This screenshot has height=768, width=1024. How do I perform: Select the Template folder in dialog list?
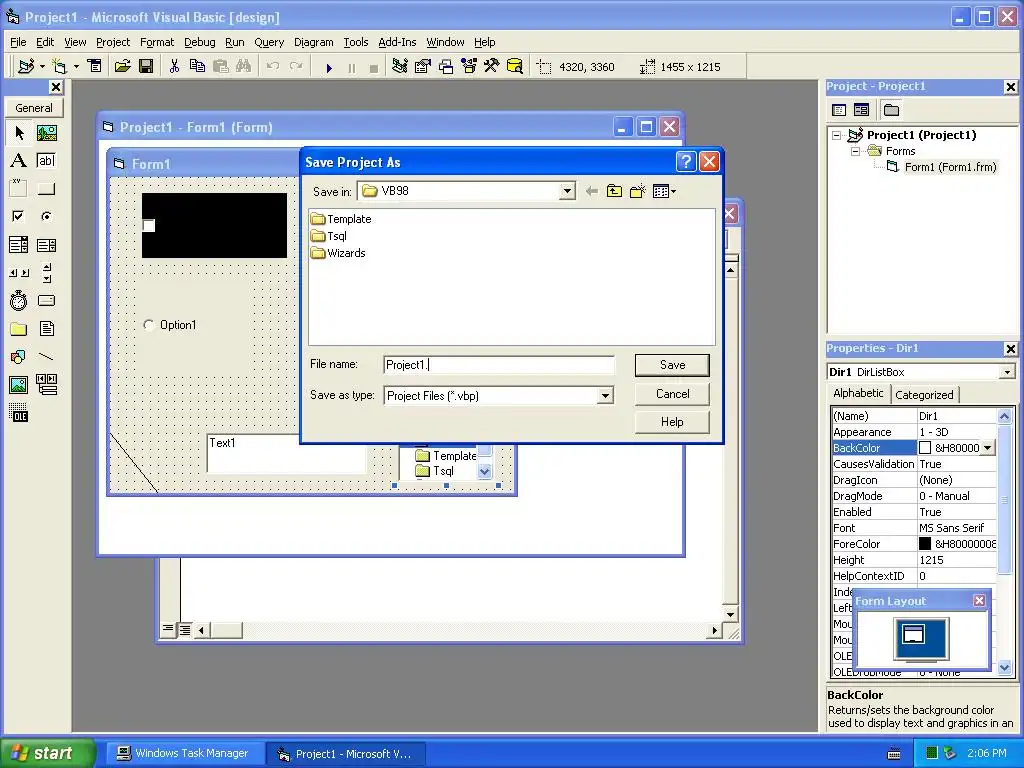click(342, 219)
